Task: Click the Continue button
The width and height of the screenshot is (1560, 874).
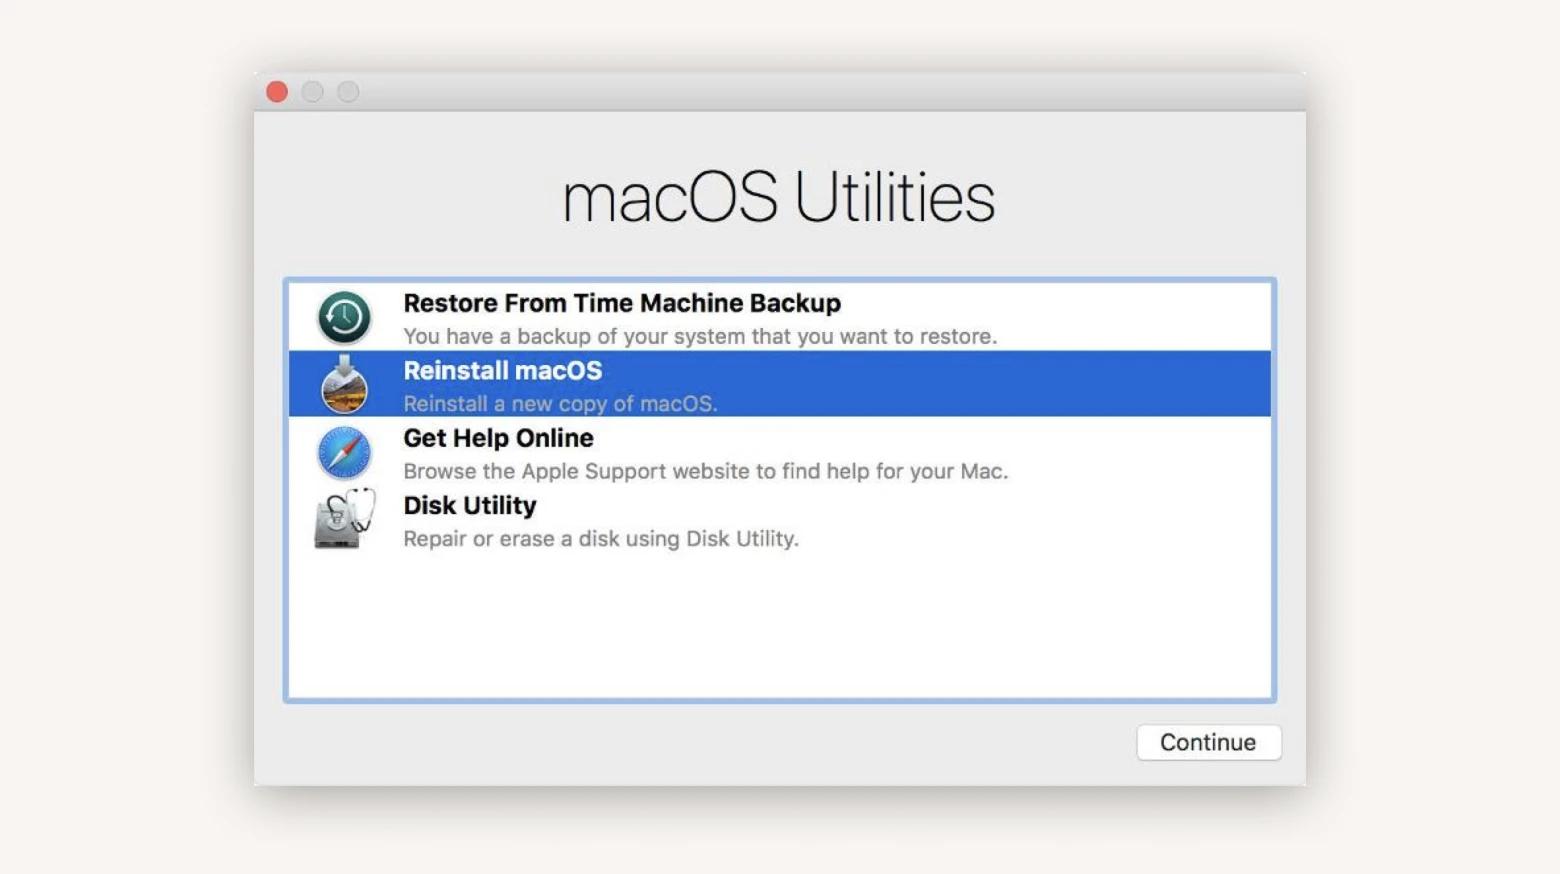Action: [x=1208, y=742]
